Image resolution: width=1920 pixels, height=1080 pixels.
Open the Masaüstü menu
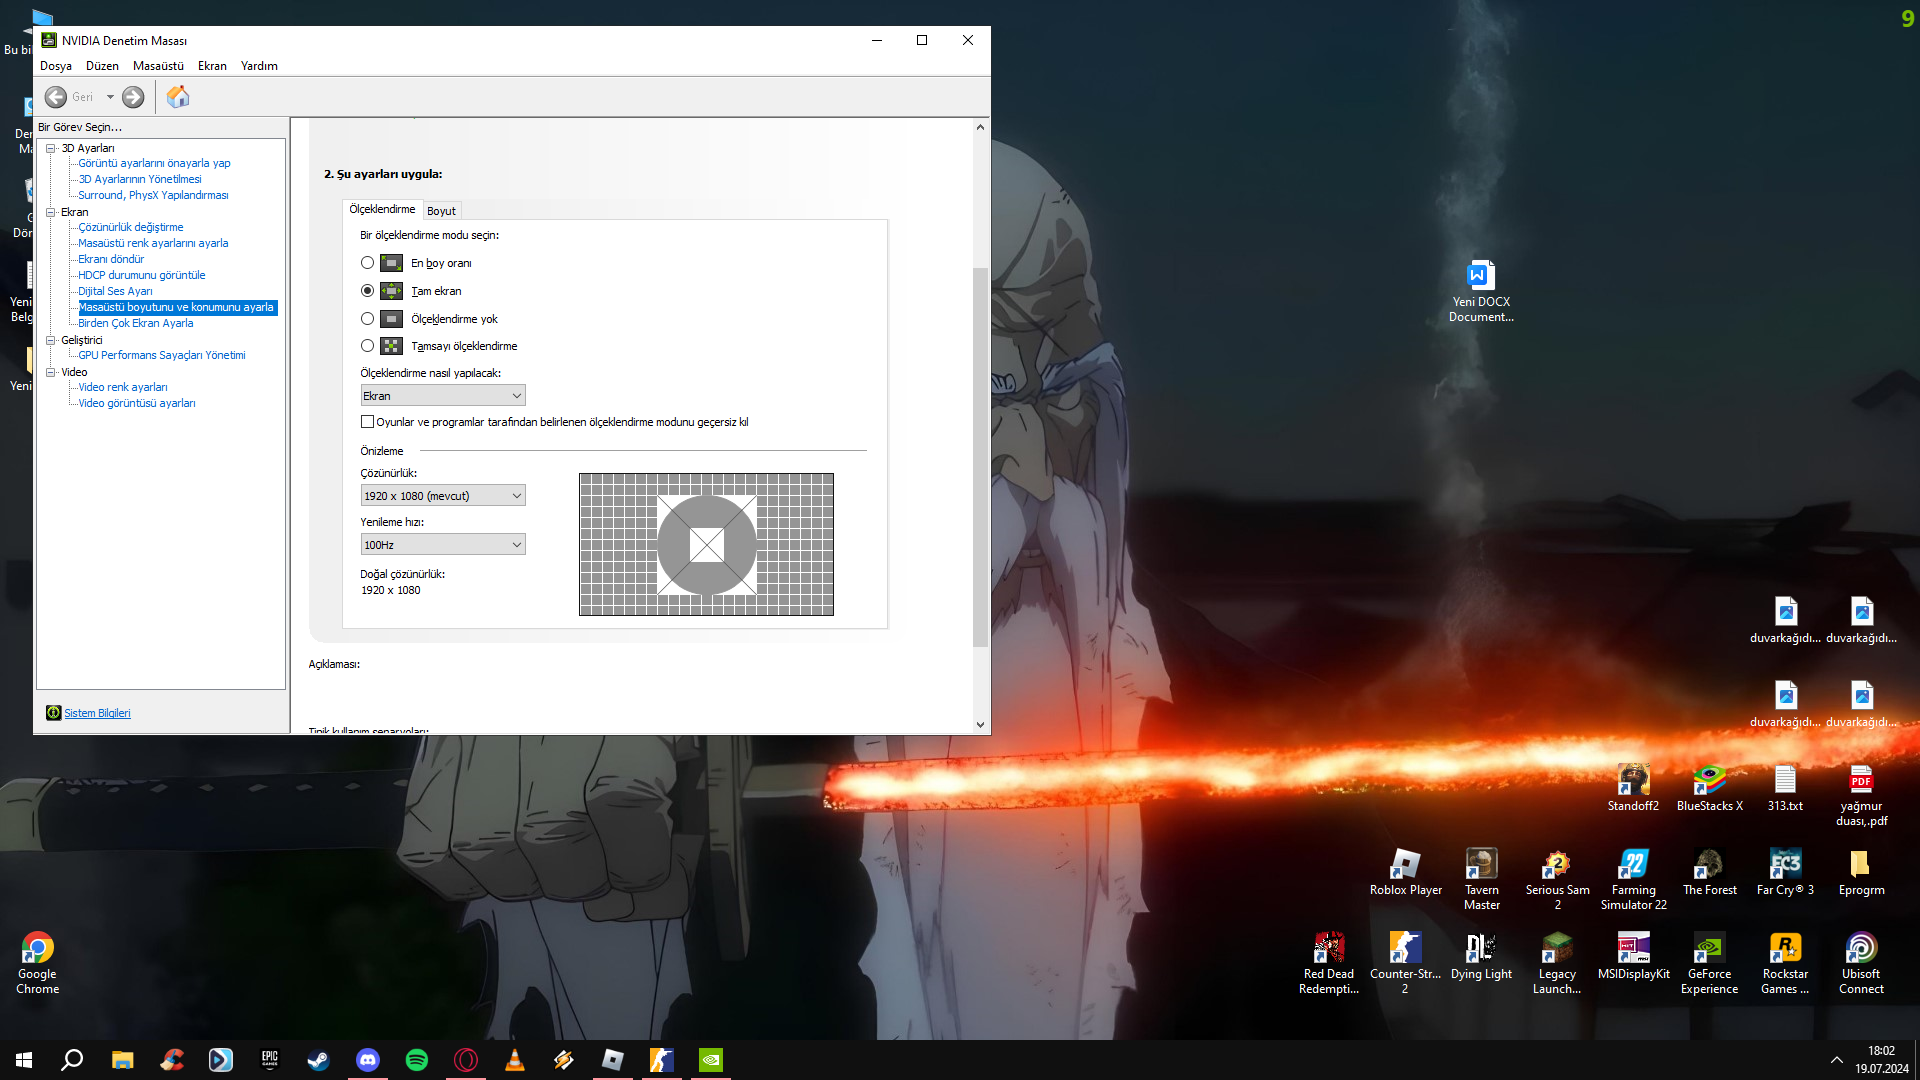[x=158, y=66]
